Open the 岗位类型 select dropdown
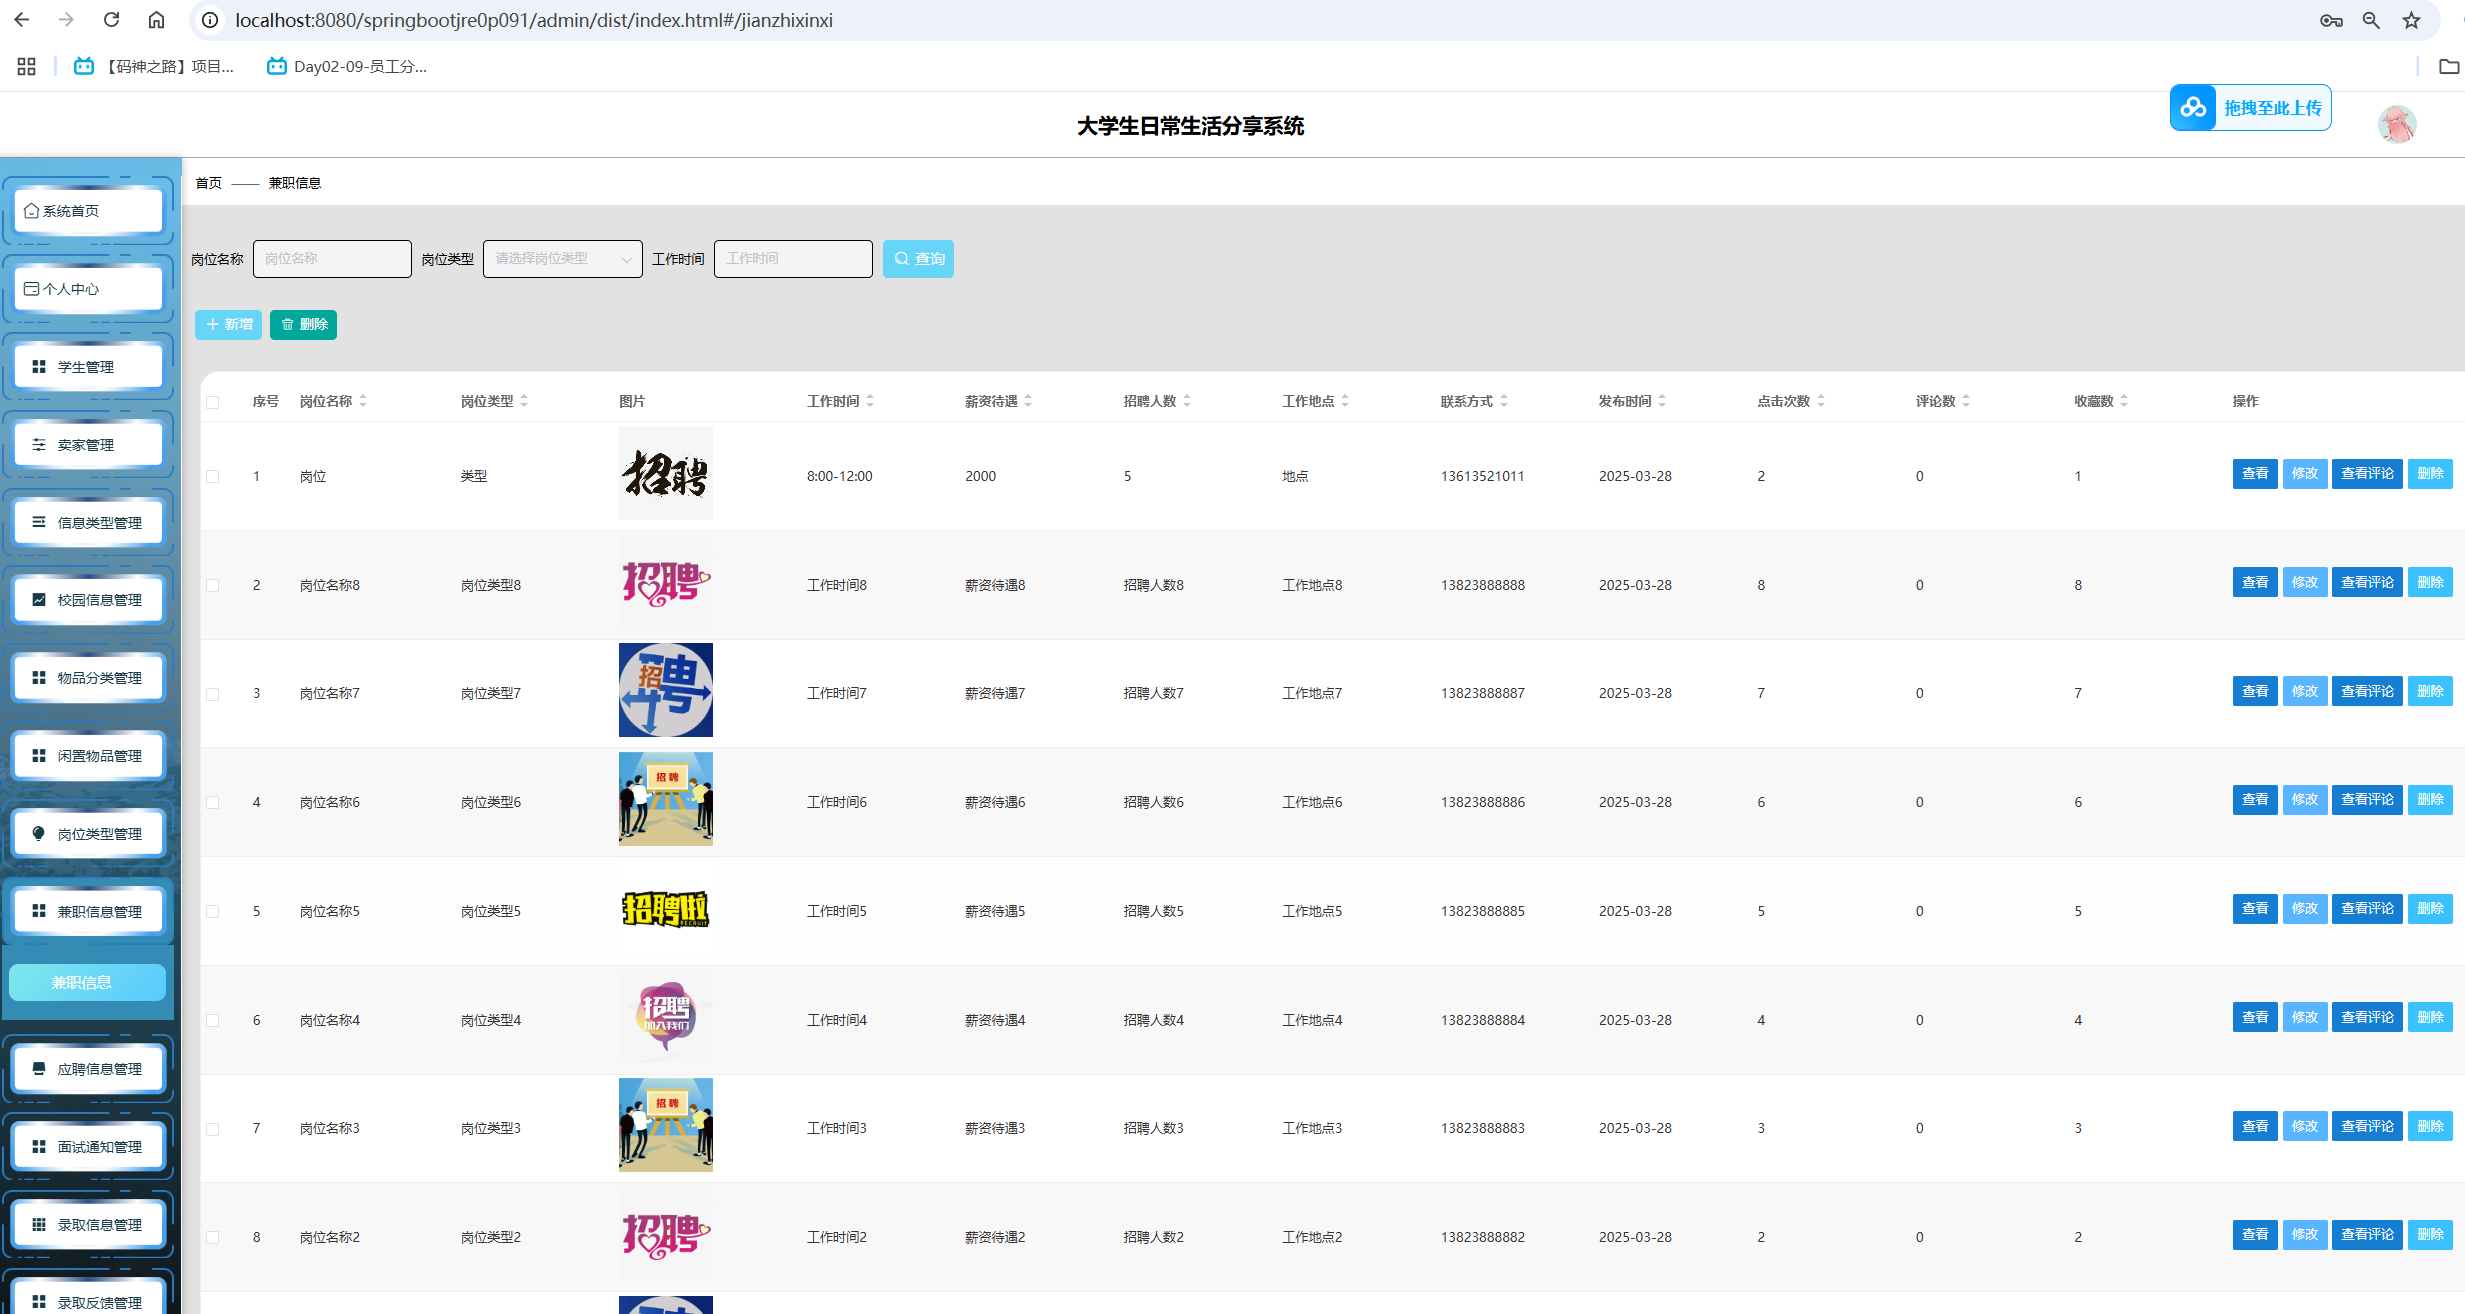The height and width of the screenshot is (1314, 2465). coord(562,259)
